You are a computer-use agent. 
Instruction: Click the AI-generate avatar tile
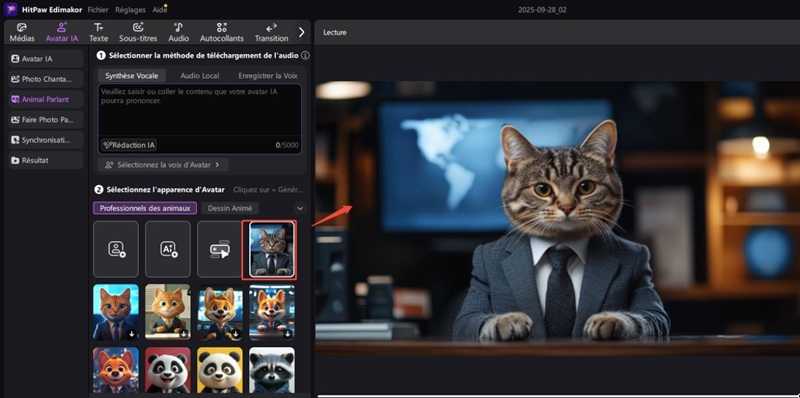(168, 249)
